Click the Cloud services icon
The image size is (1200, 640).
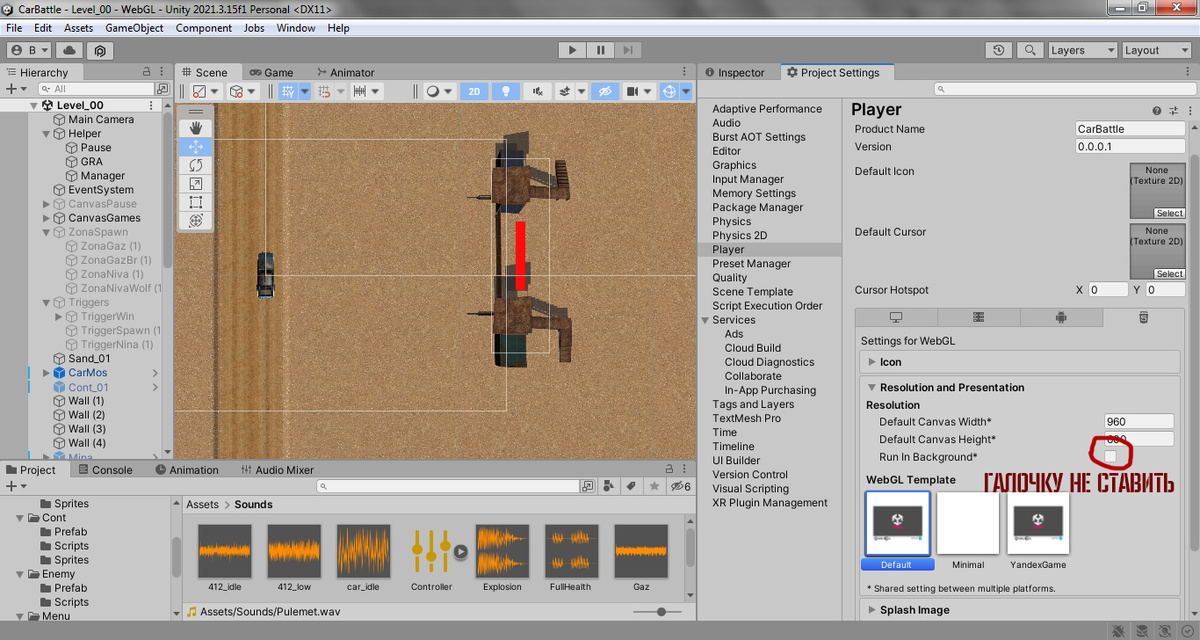[x=69, y=50]
